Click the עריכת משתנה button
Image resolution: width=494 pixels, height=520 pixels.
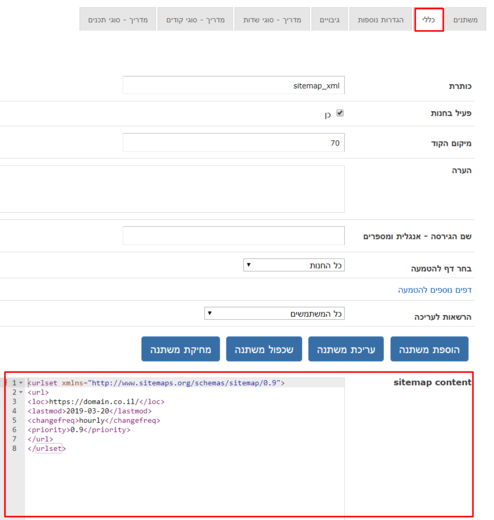pos(346,349)
